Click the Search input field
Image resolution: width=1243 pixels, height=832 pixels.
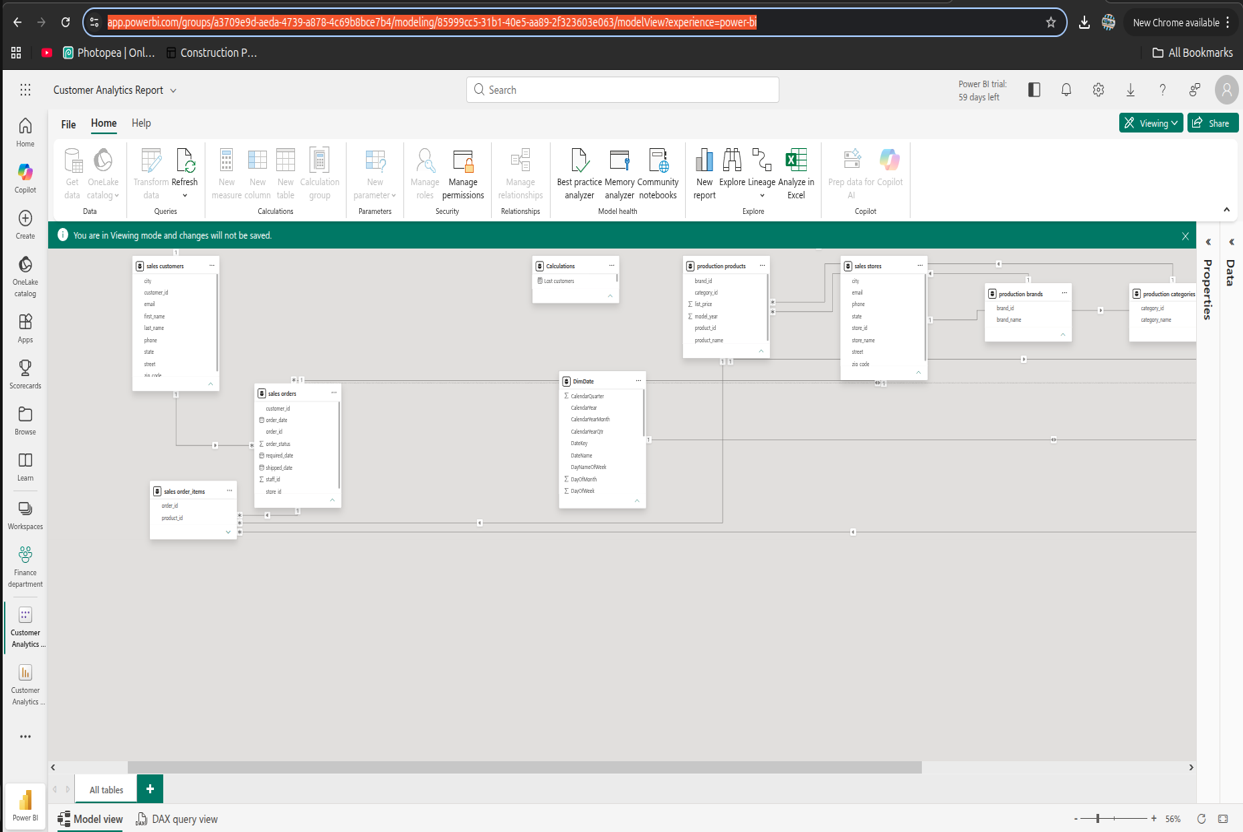(x=622, y=90)
